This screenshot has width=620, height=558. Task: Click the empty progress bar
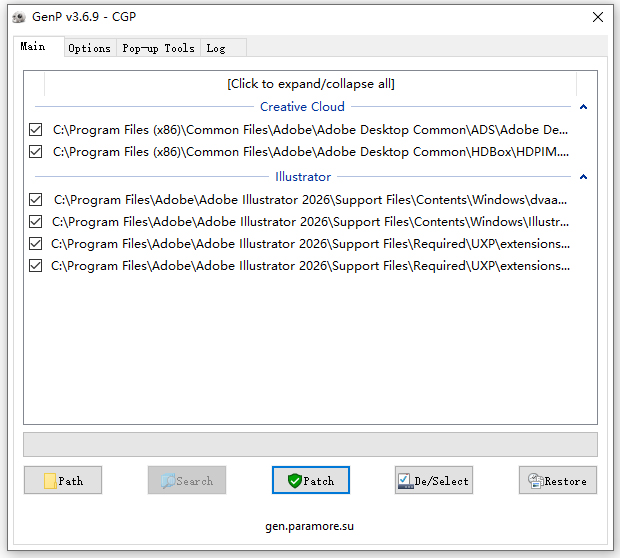[x=310, y=445]
